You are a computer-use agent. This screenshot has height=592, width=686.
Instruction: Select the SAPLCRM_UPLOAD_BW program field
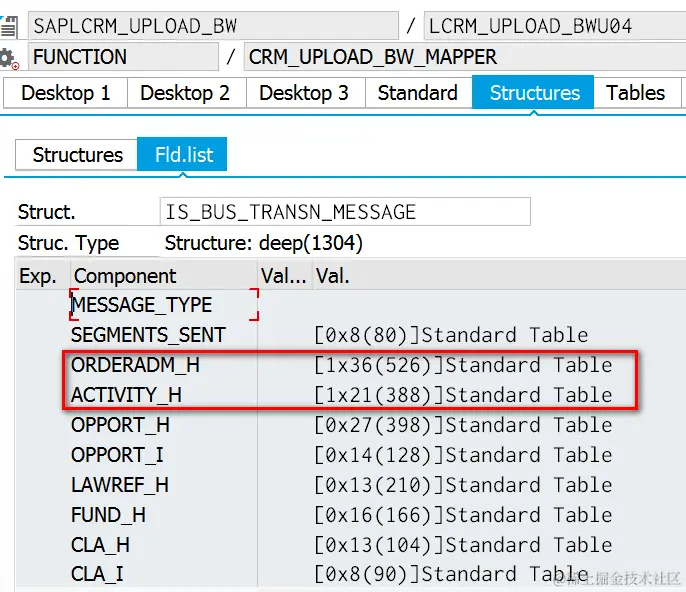(x=213, y=26)
